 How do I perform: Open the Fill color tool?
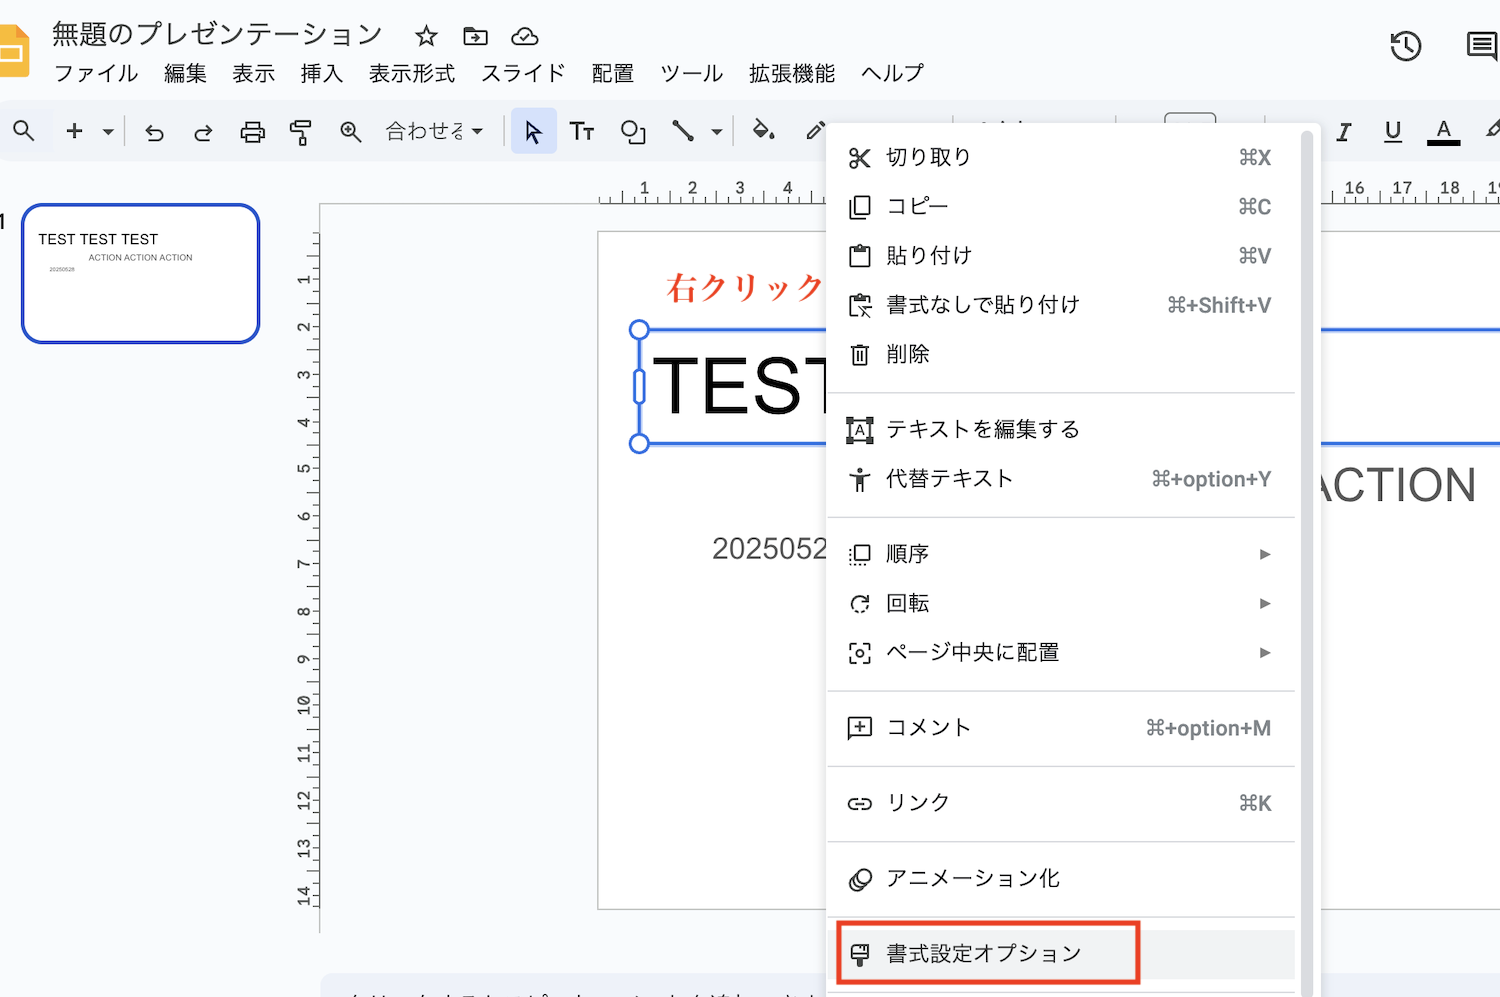(763, 131)
